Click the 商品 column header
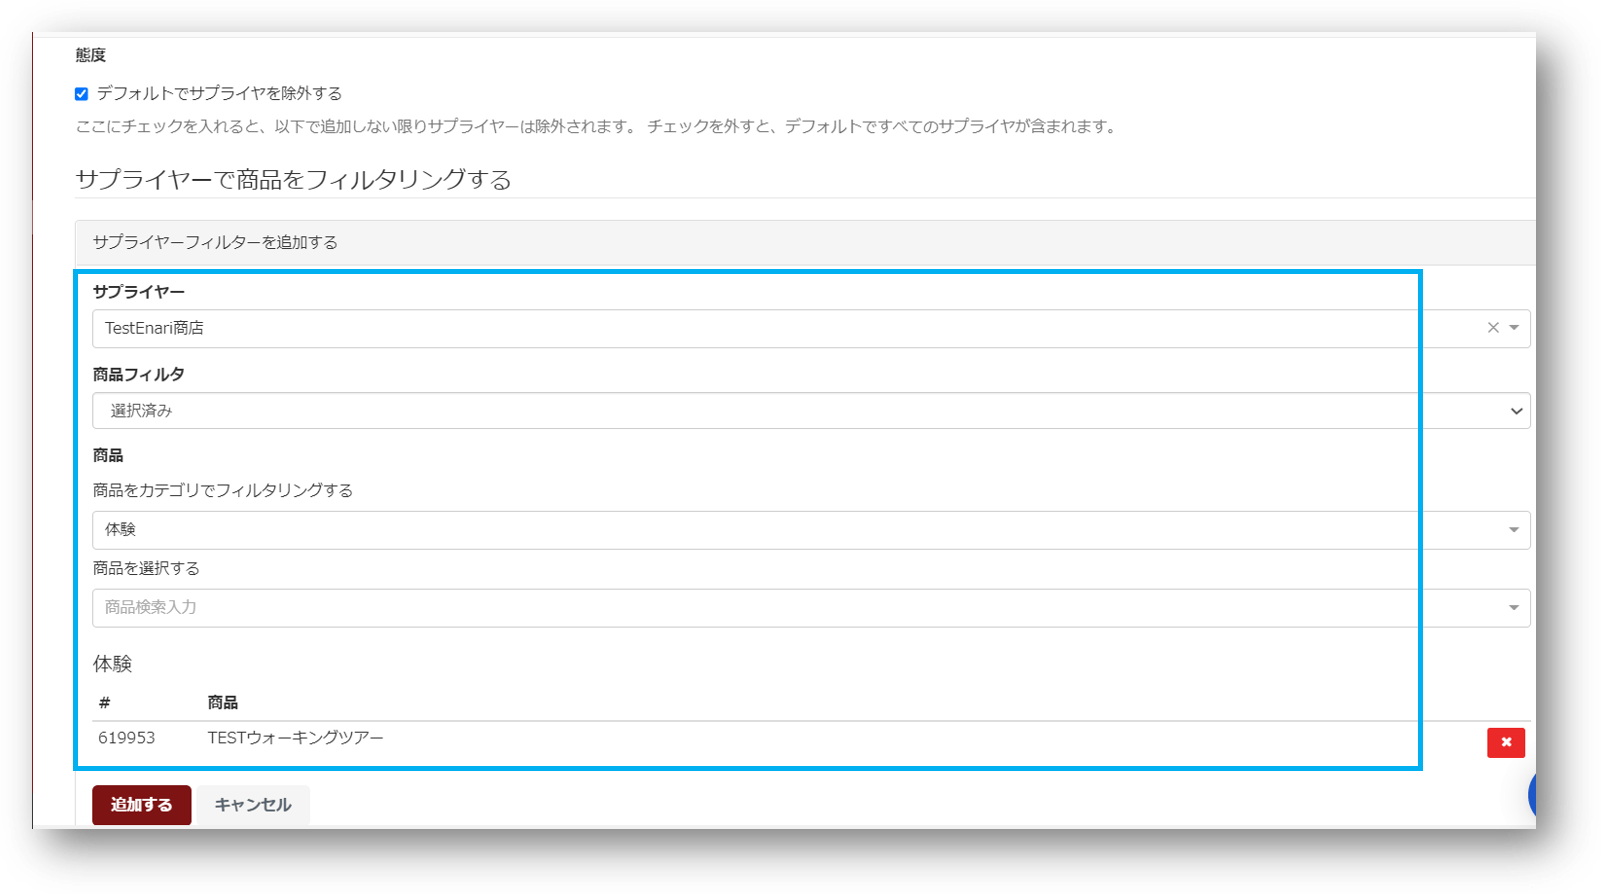 [x=222, y=703]
